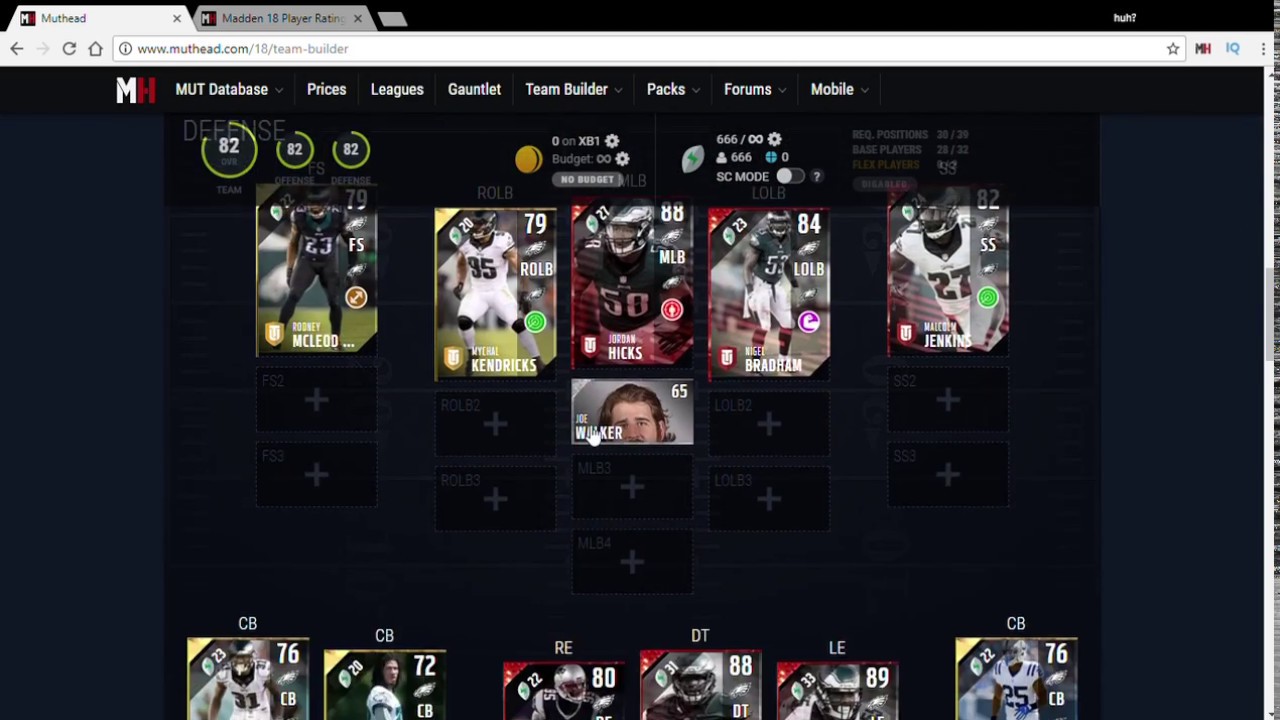Click the Muthead logo
This screenshot has height=720, width=1280.
[x=135, y=90]
